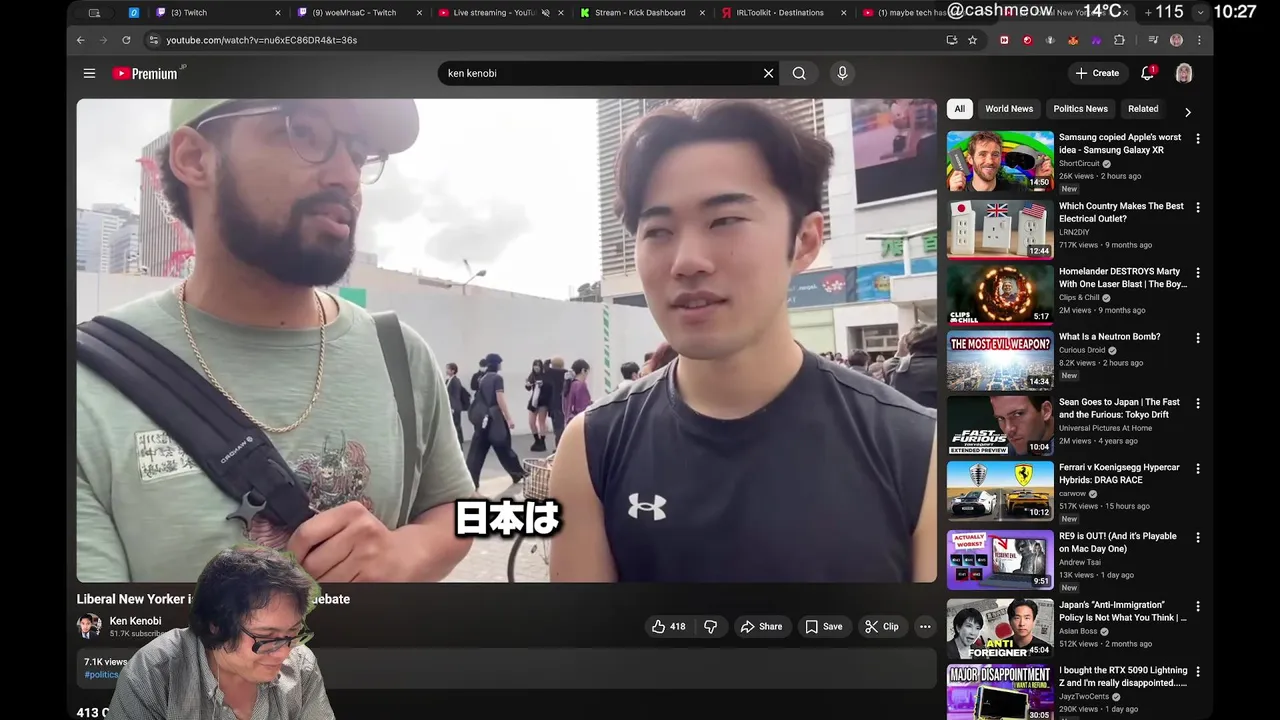1280x720 pixels.
Task: Share this video
Action: (x=761, y=627)
